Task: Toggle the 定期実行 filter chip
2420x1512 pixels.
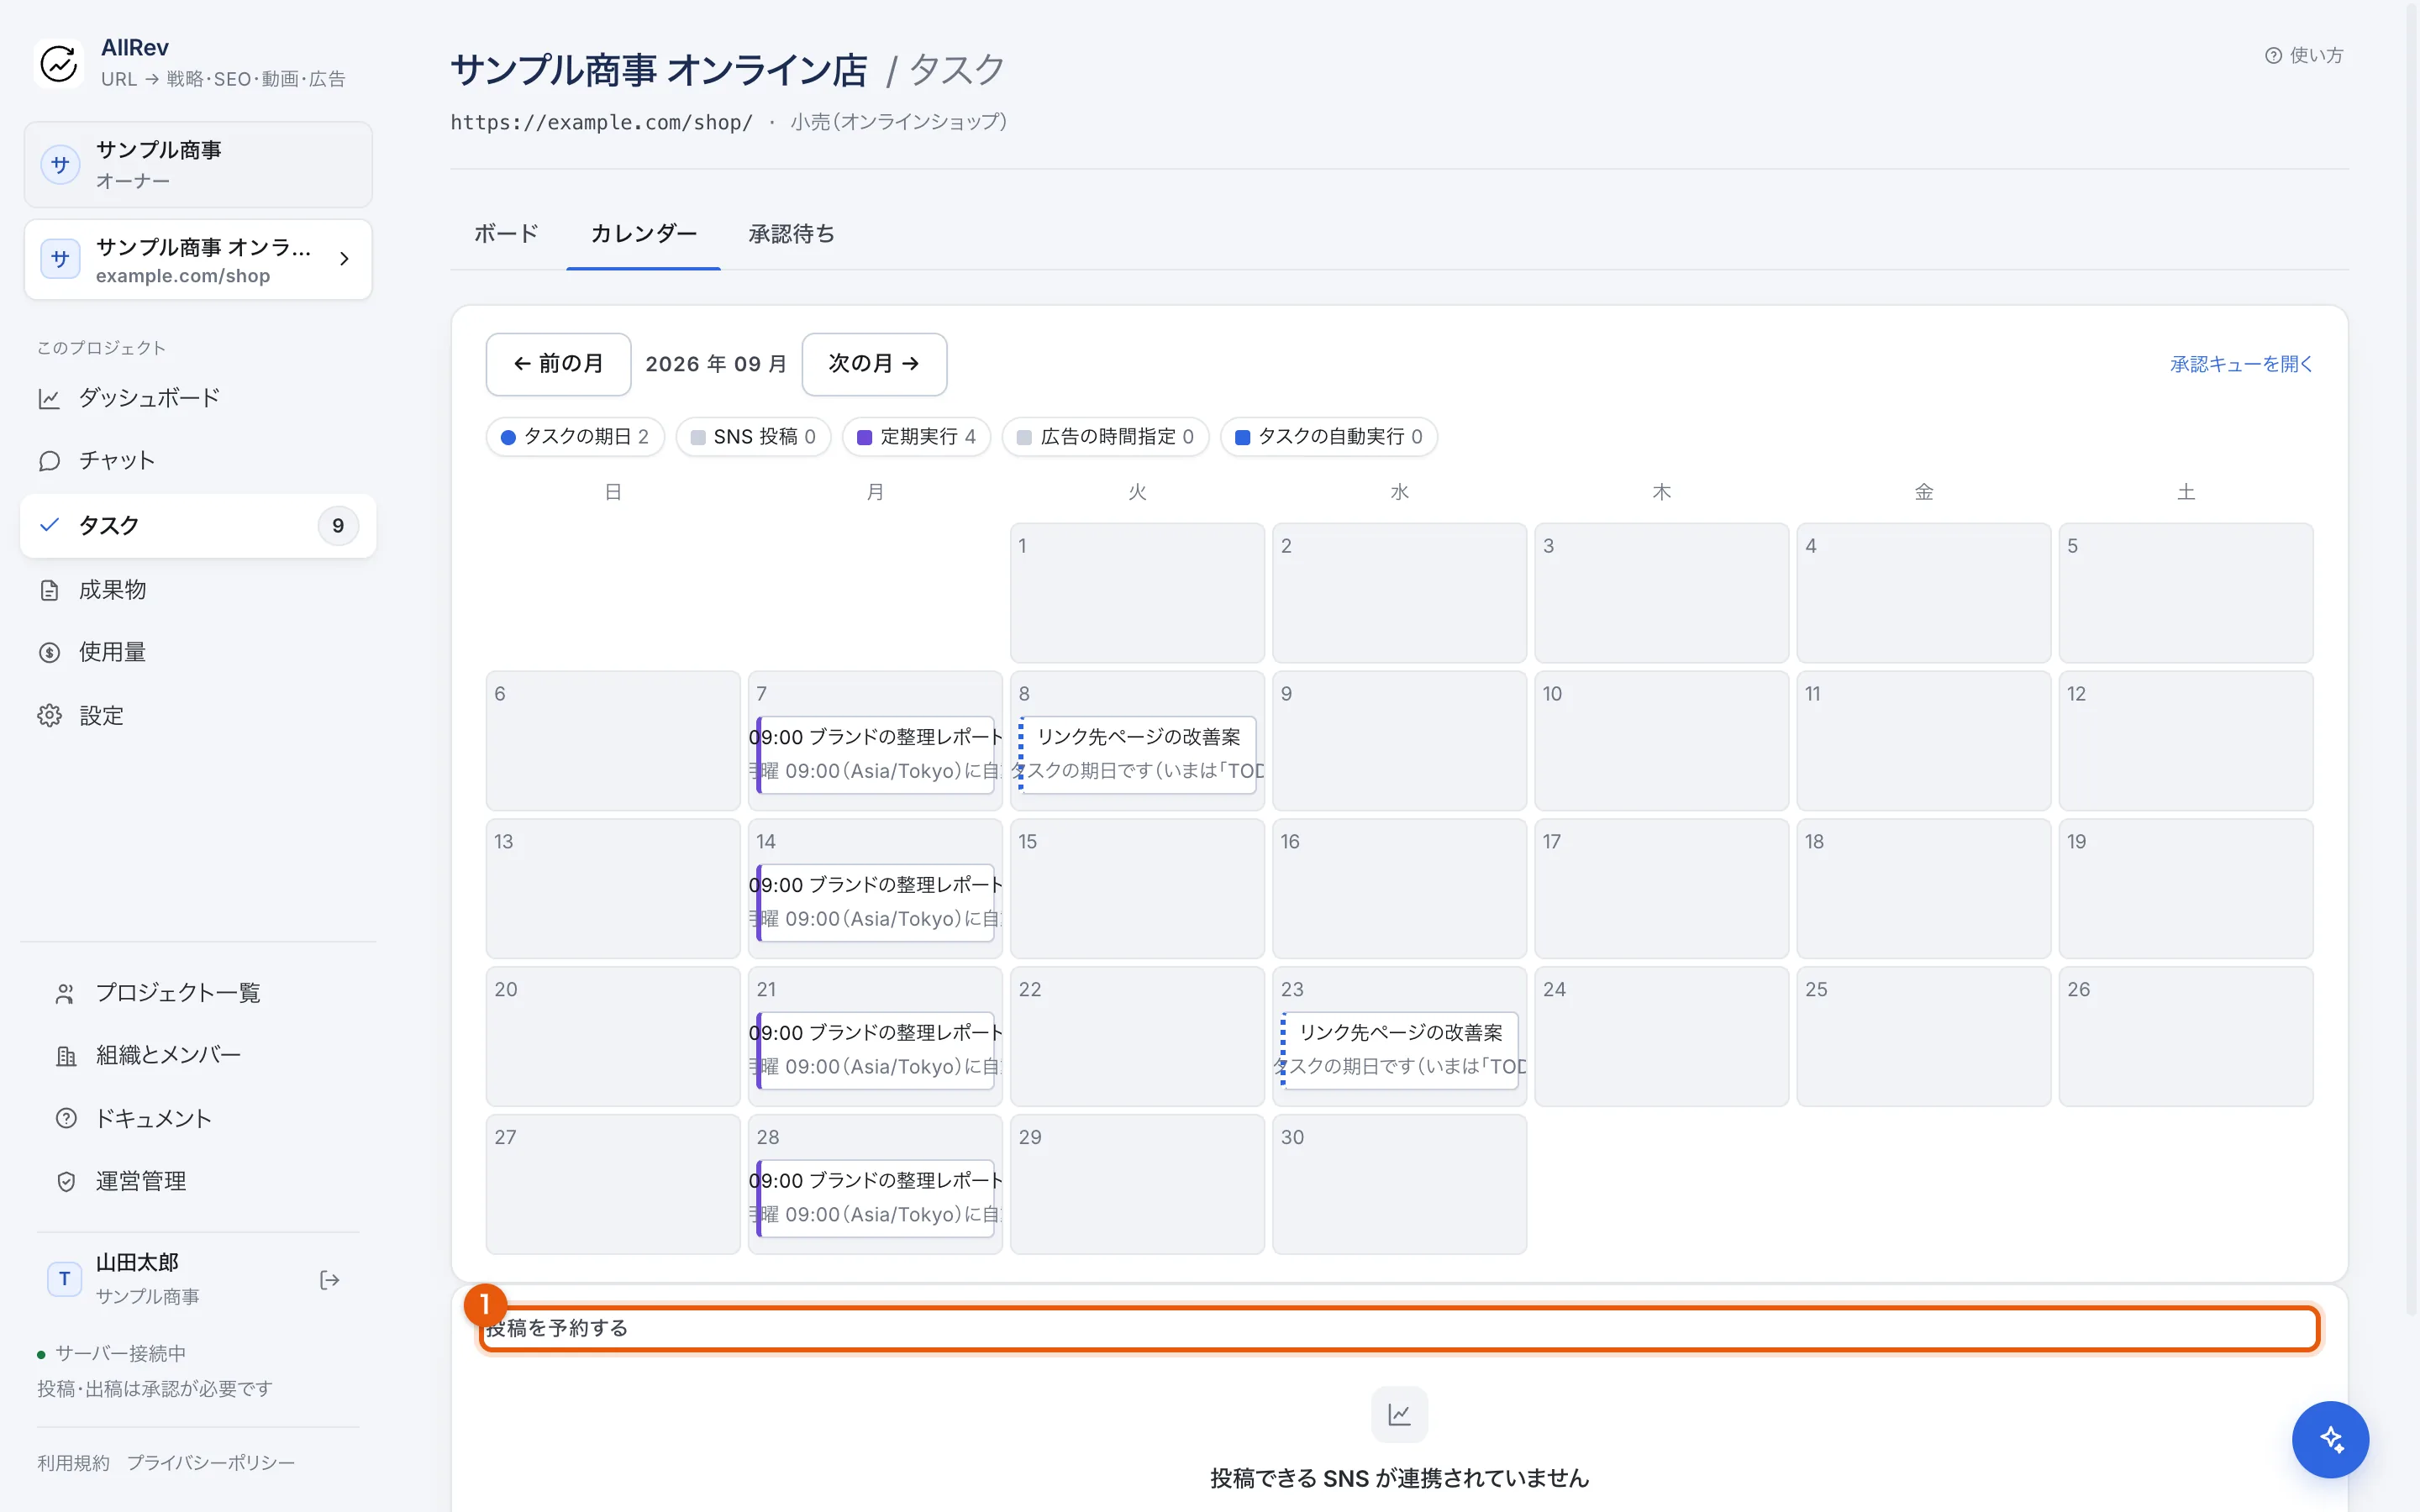Action: click(916, 437)
